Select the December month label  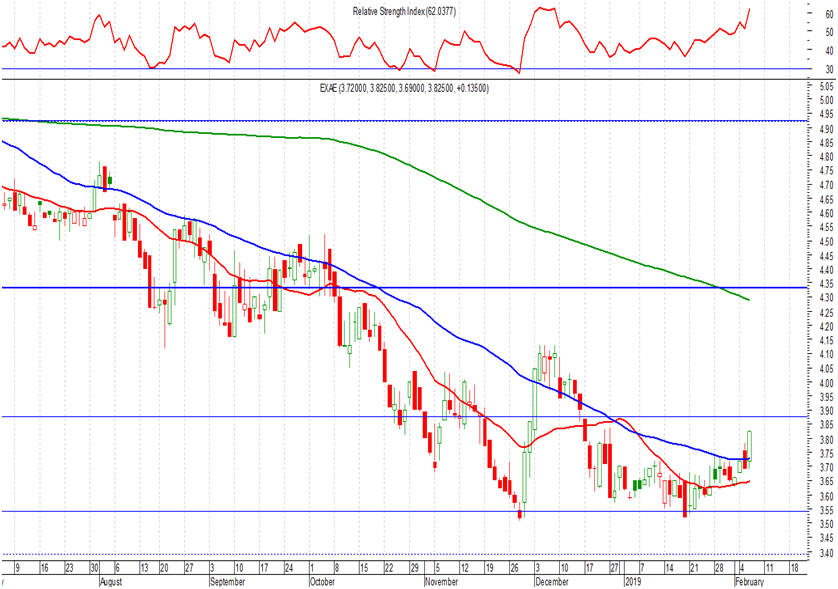point(552,582)
